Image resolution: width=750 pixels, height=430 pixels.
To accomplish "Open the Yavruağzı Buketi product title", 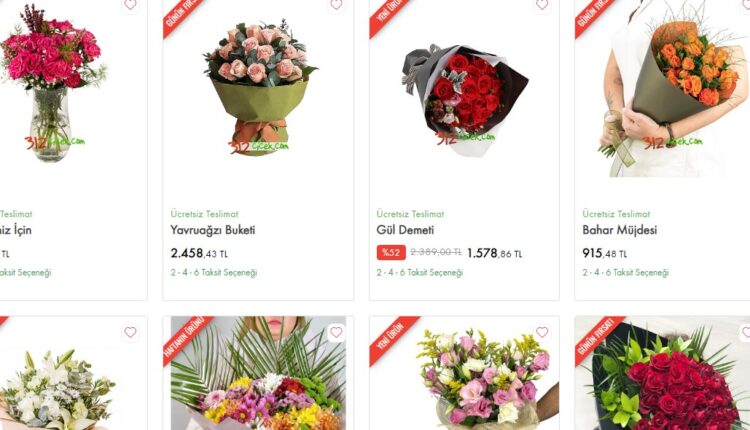I will click(x=213, y=230).
